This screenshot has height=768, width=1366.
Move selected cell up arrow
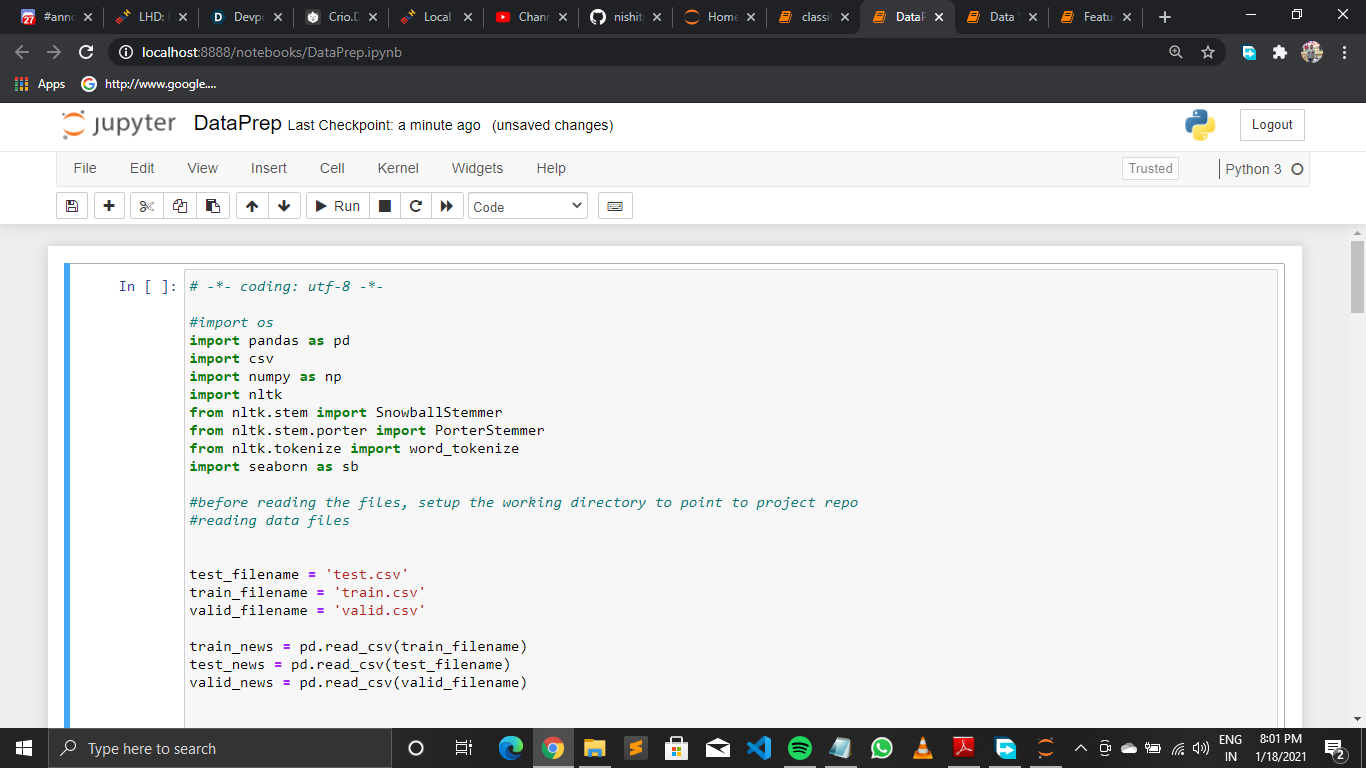tap(252, 206)
